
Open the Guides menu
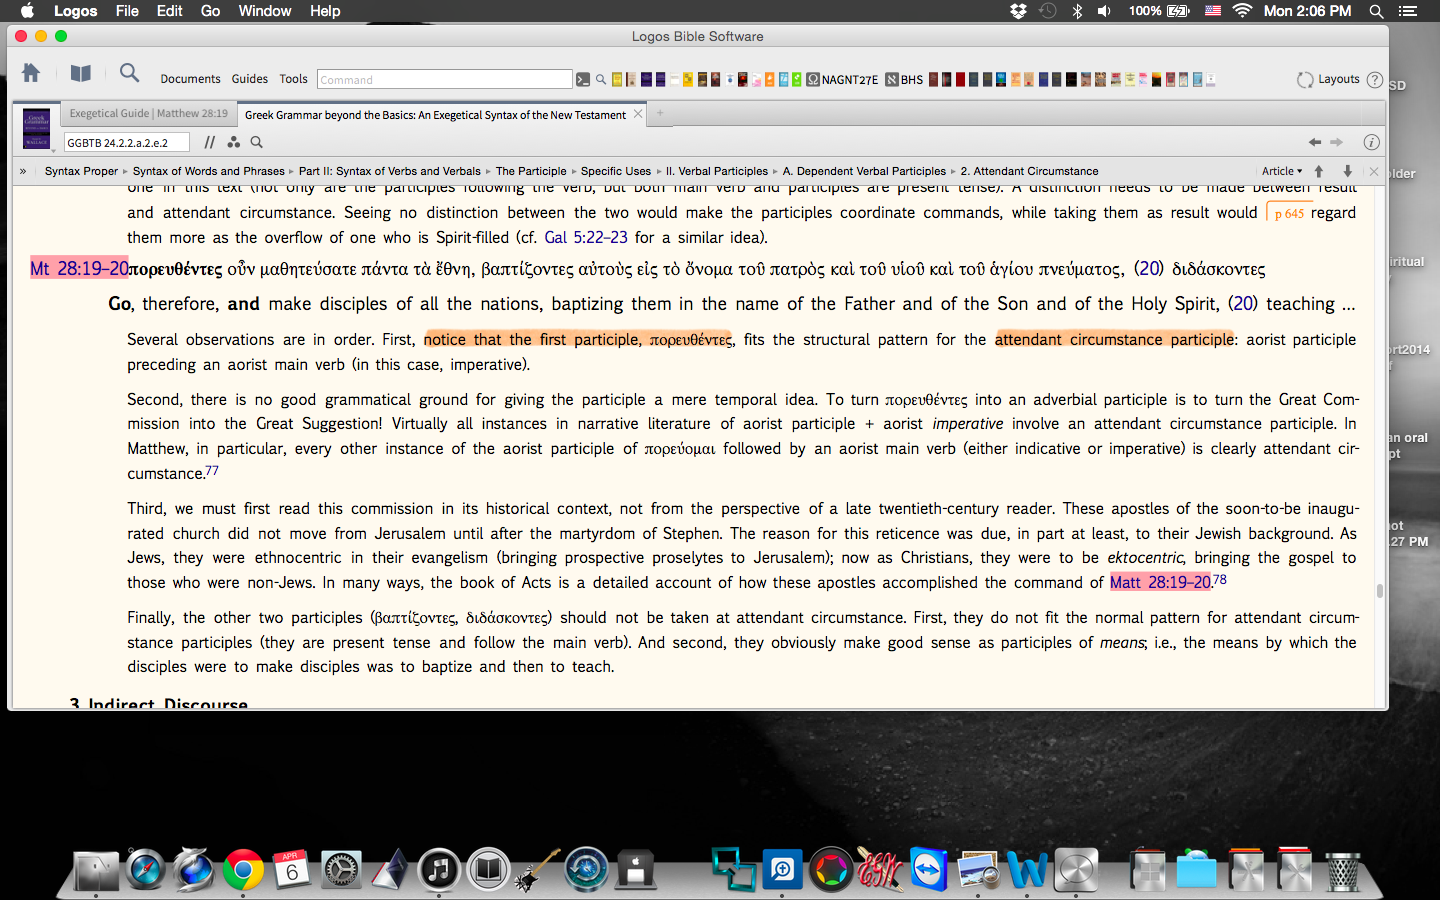coord(250,79)
